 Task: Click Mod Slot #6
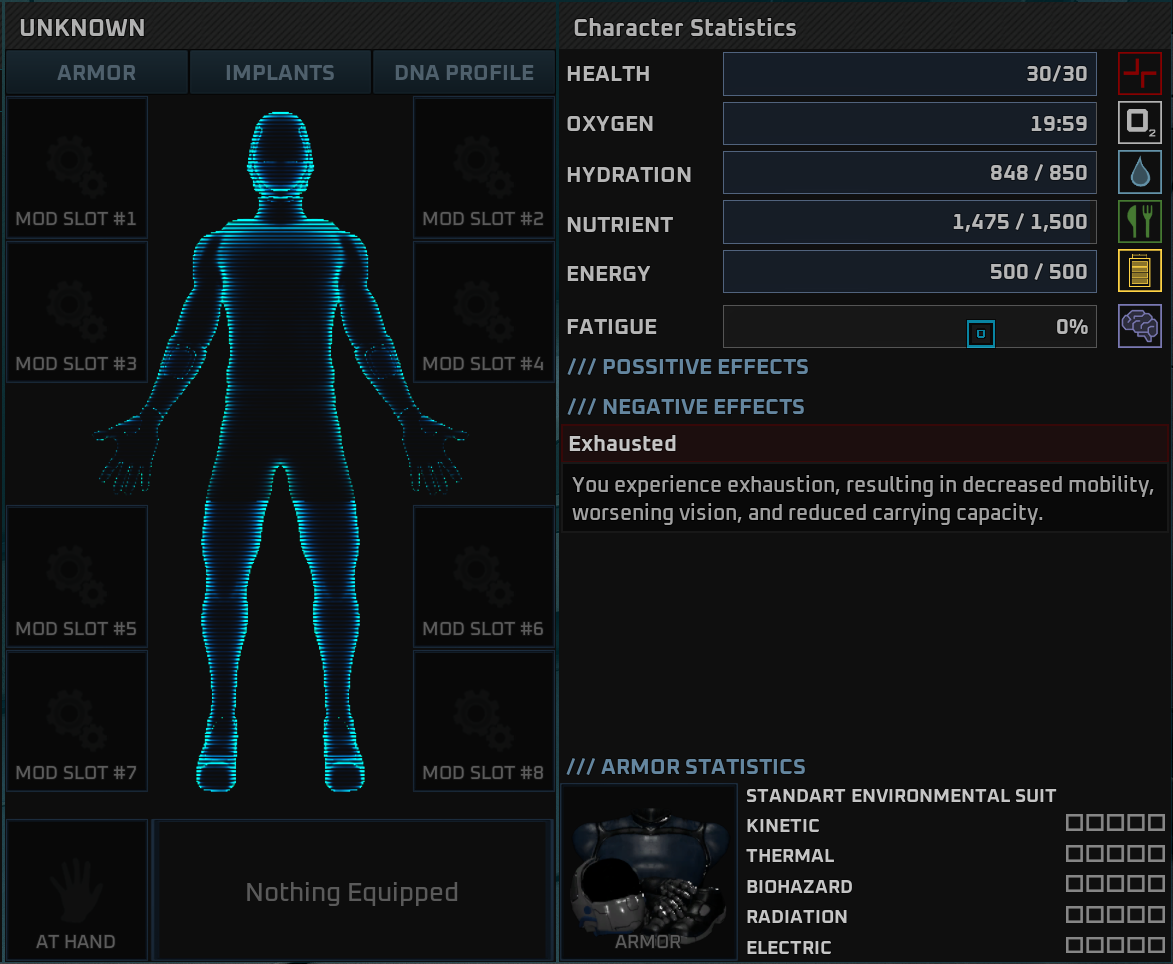coord(483,577)
